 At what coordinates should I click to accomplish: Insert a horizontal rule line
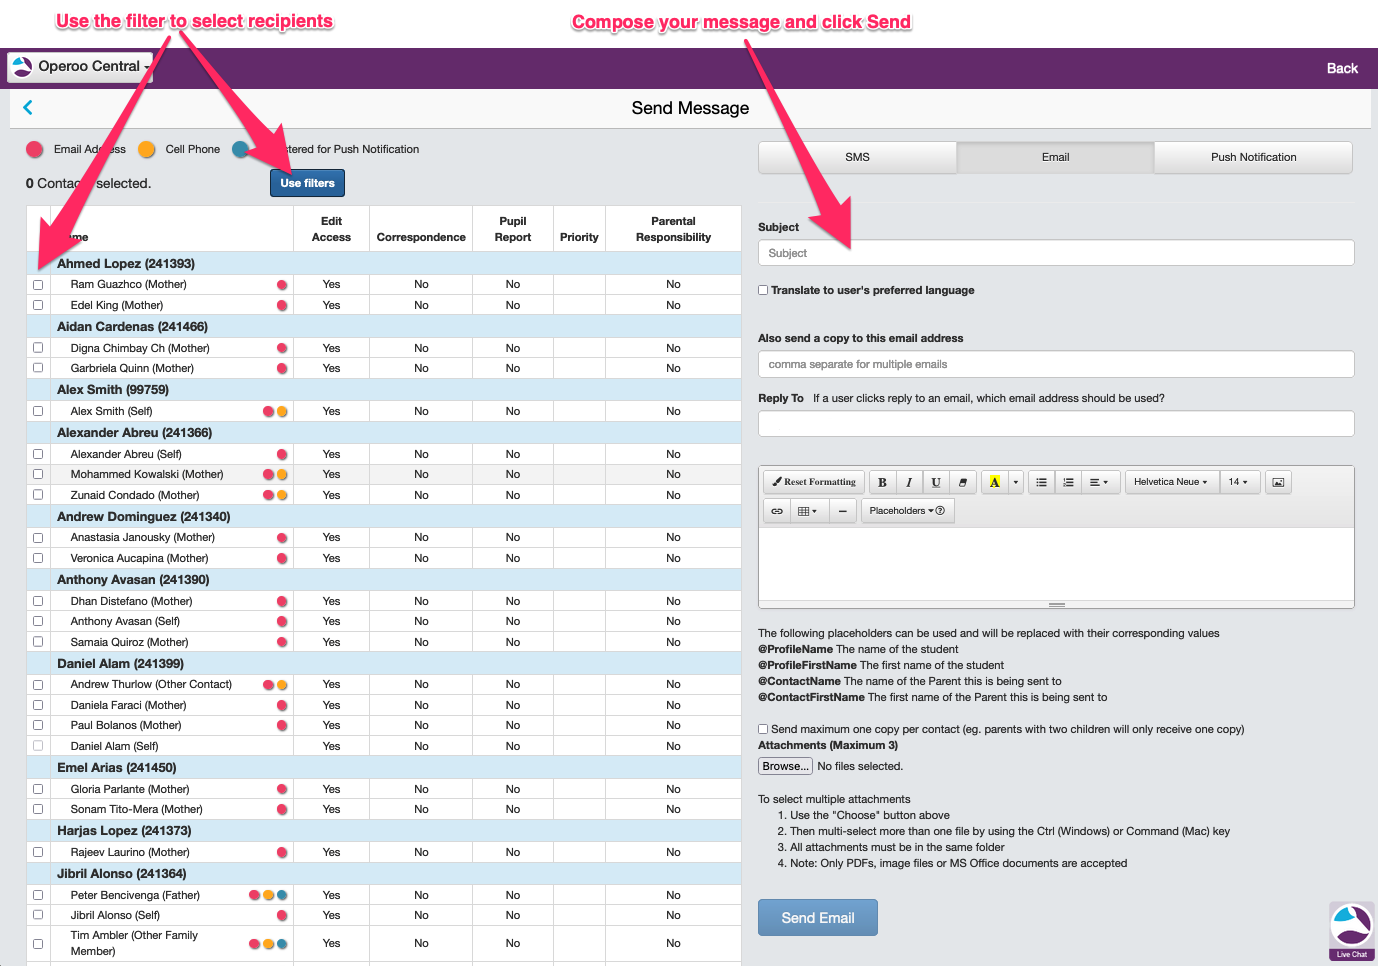tap(843, 511)
